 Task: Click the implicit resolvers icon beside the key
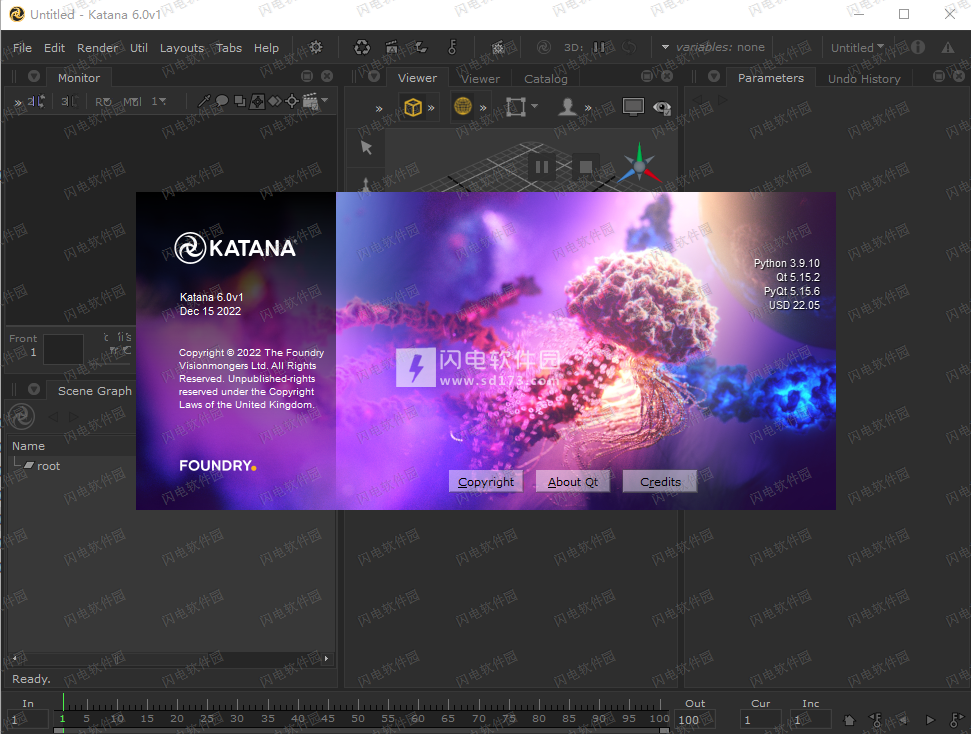[421, 47]
